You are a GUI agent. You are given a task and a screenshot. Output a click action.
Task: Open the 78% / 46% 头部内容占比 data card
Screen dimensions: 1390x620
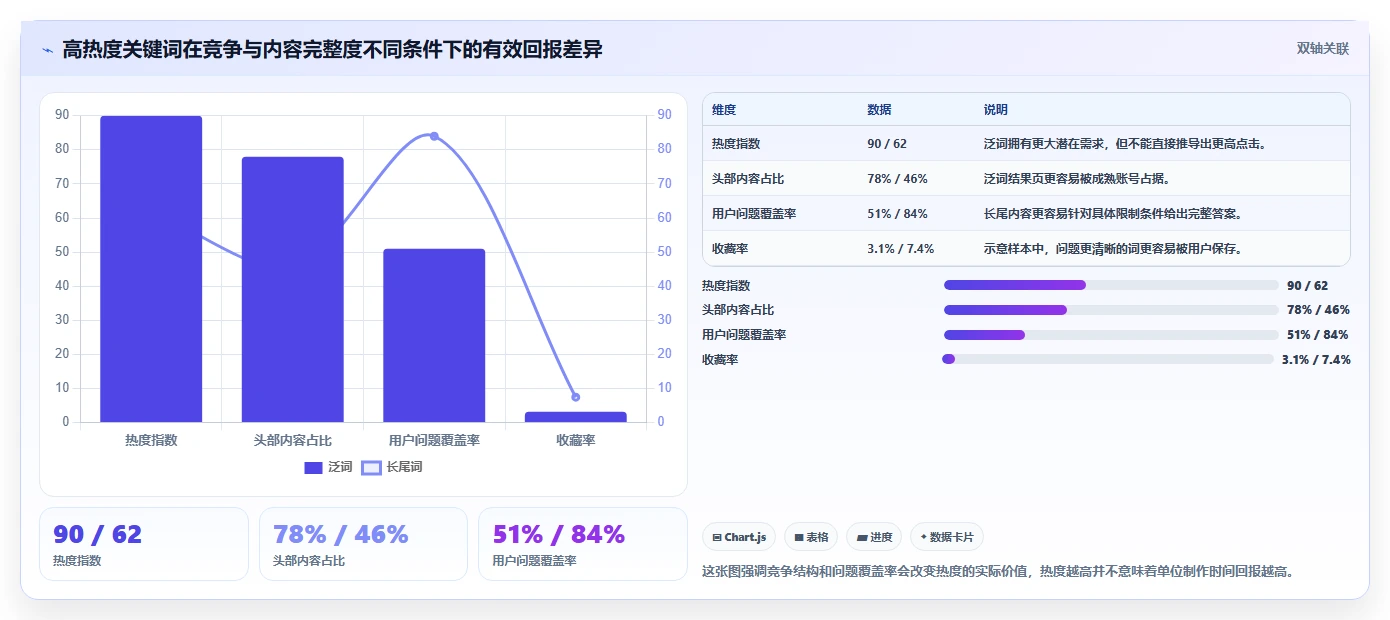pyautogui.click(x=363, y=544)
